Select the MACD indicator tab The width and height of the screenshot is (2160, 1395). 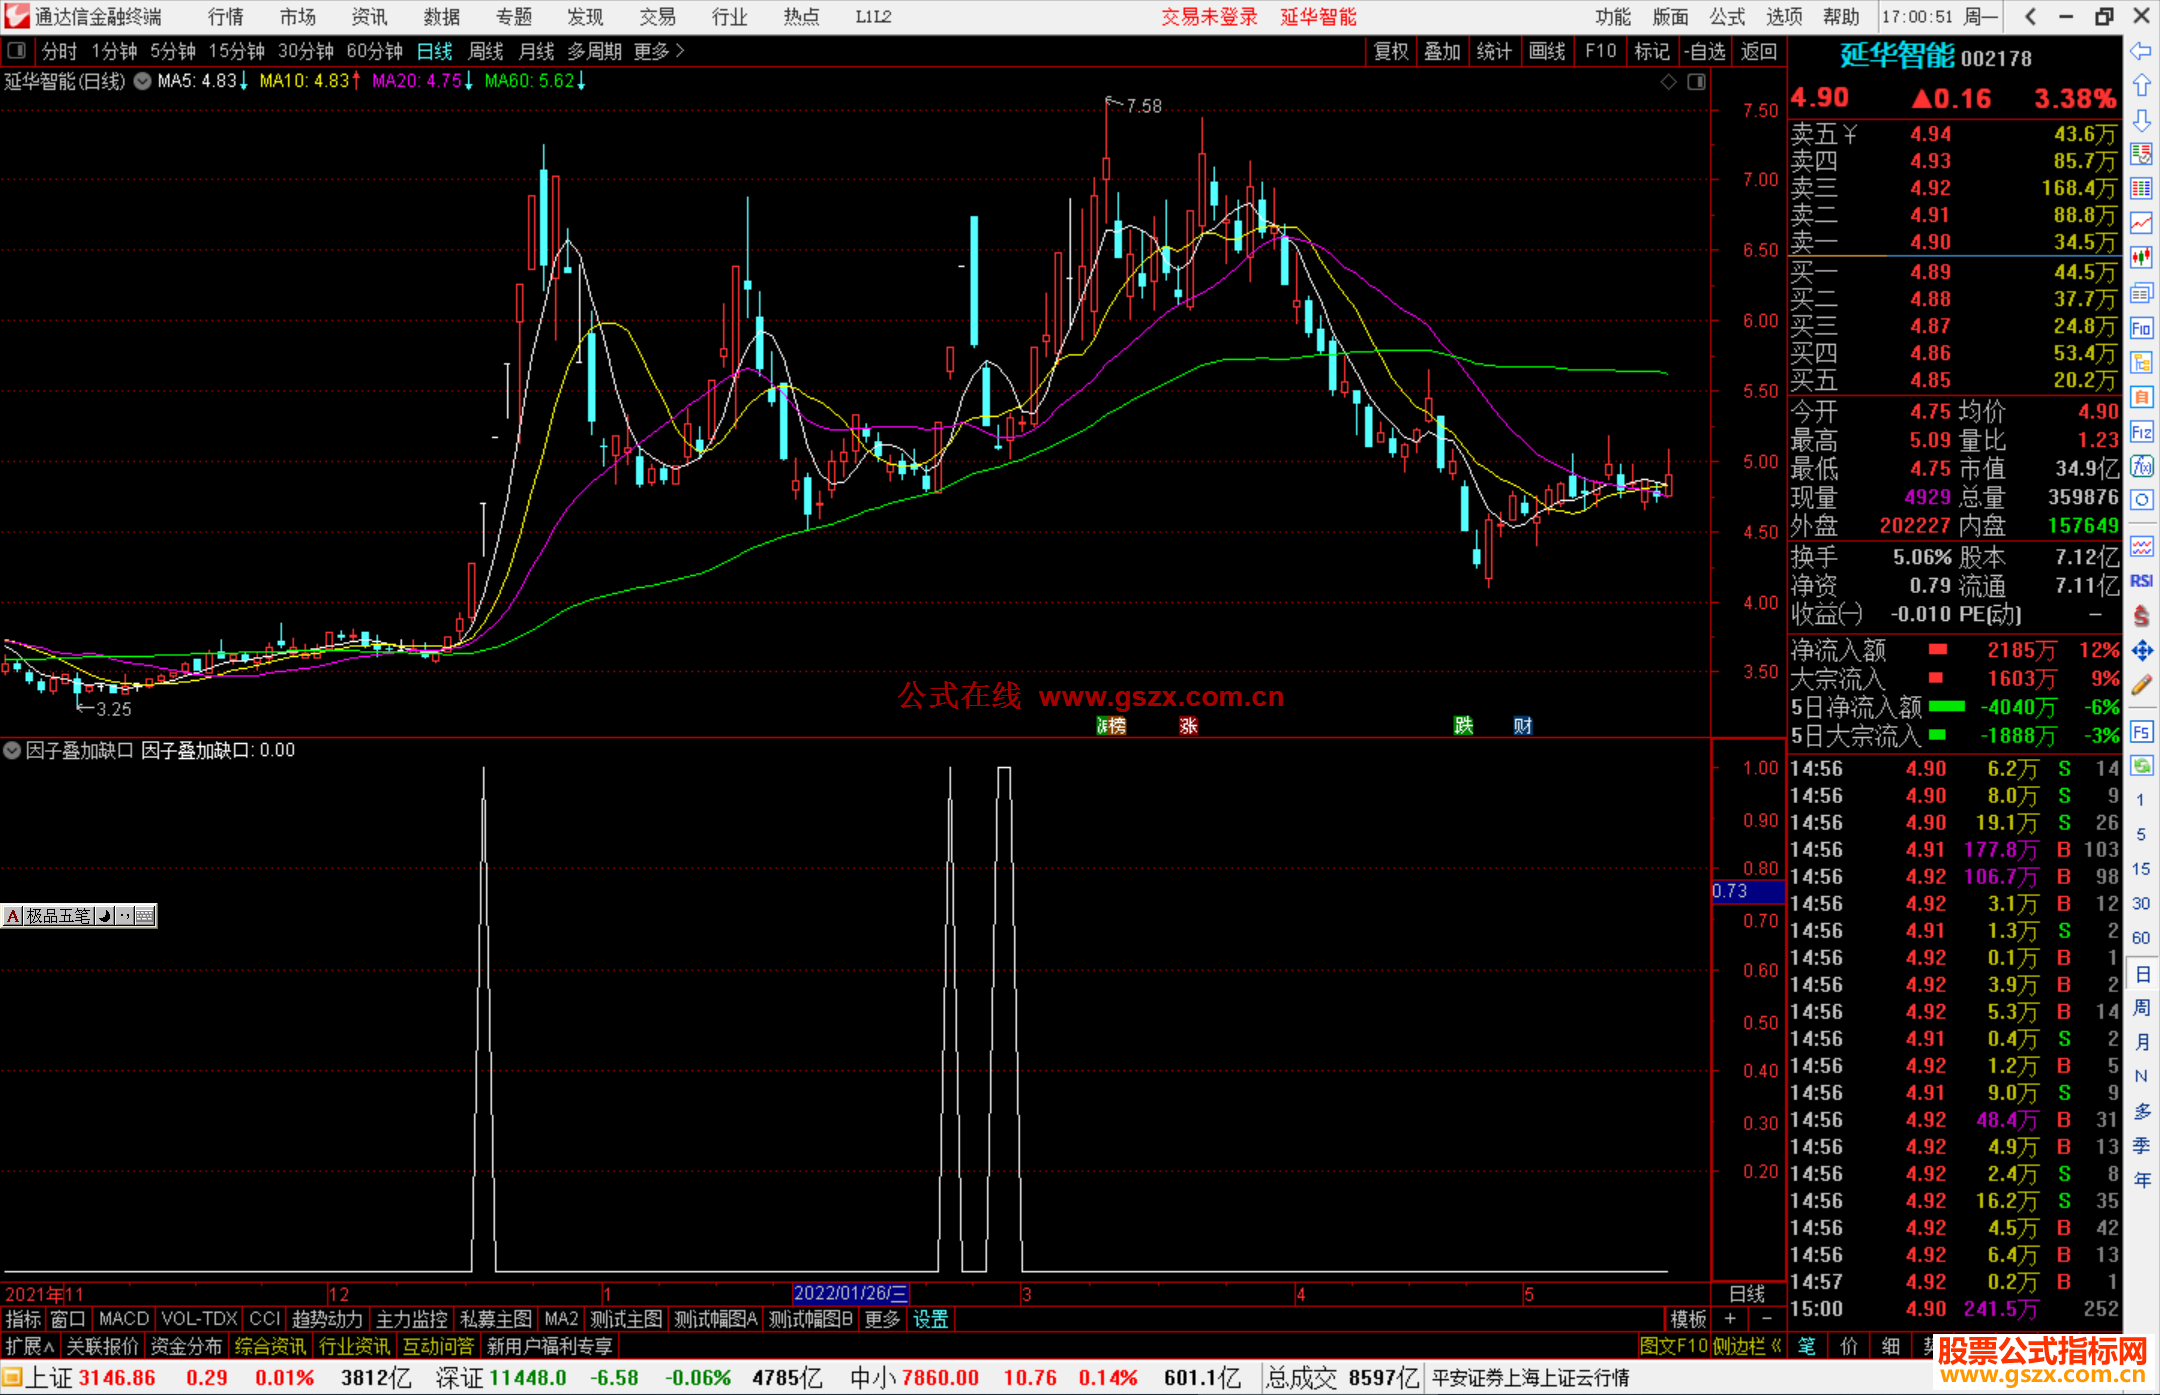click(124, 1319)
